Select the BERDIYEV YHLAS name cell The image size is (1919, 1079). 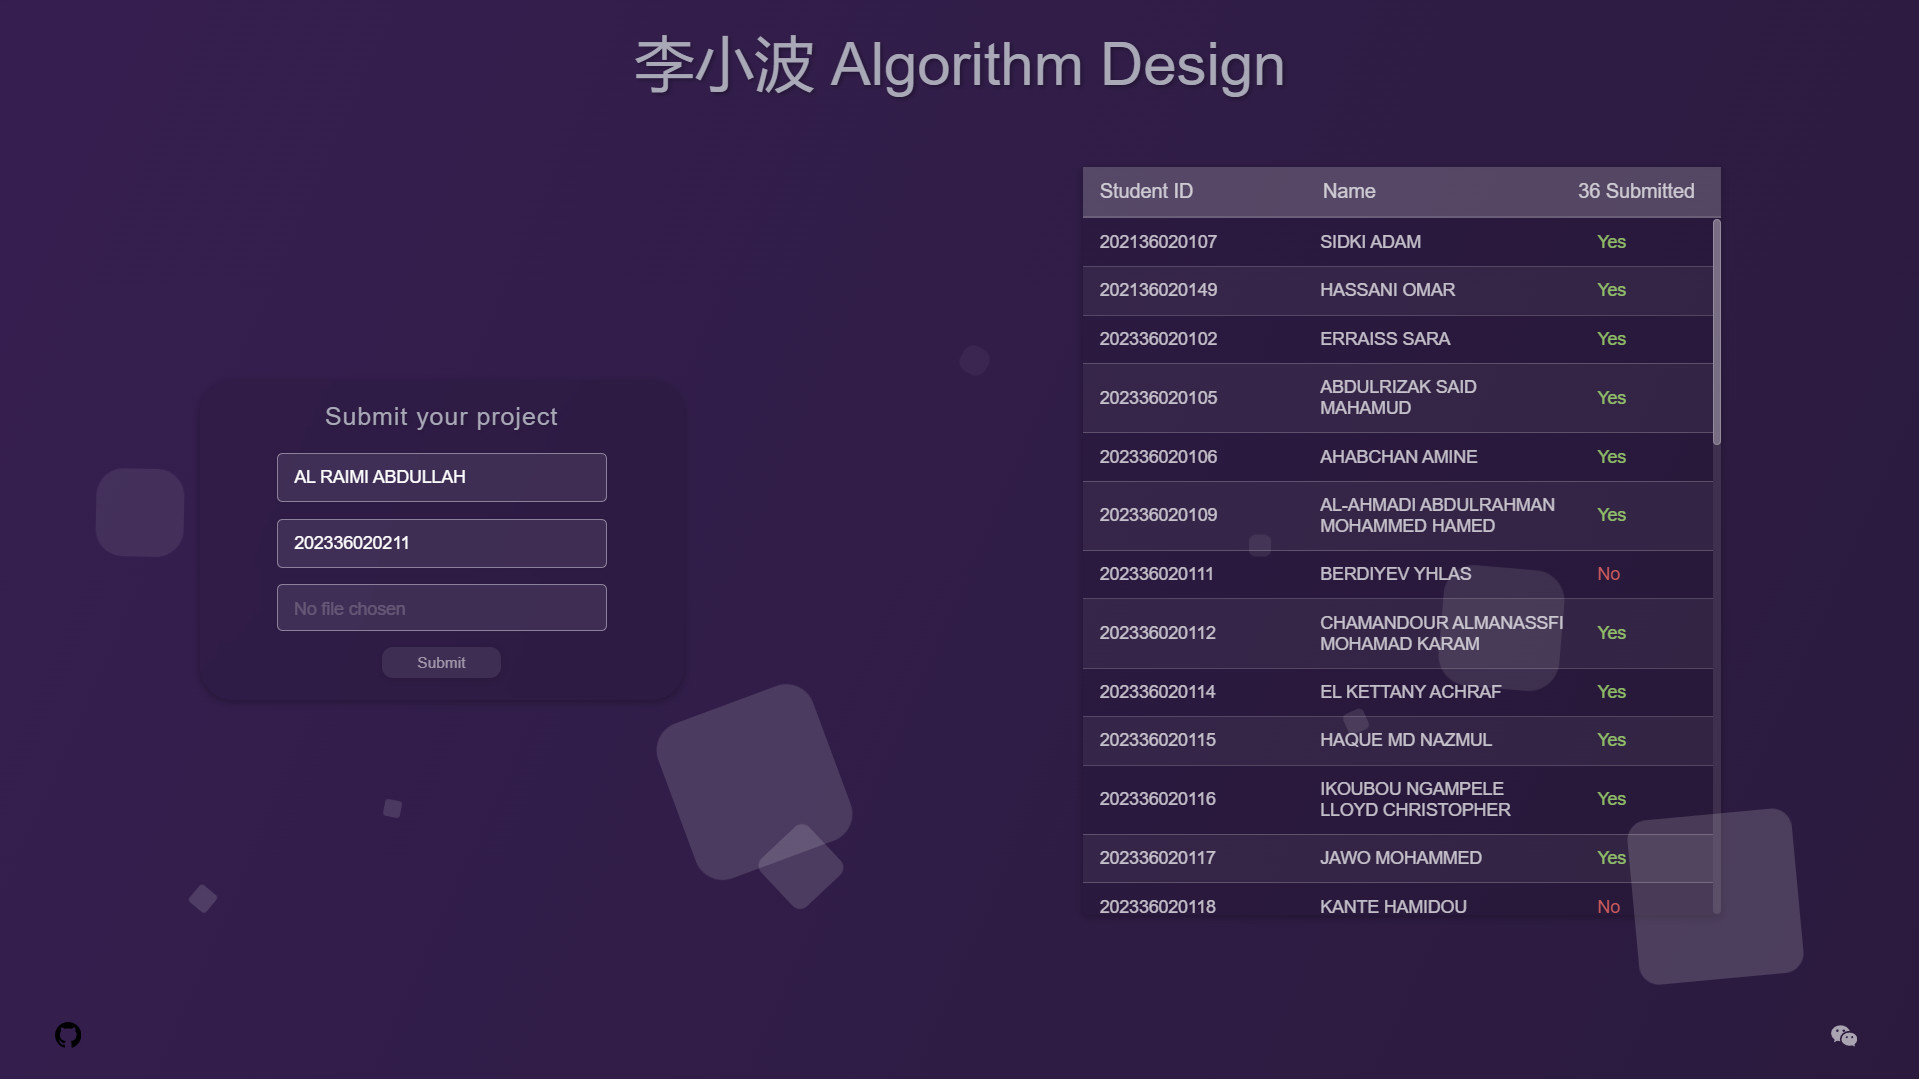(1395, 574)
